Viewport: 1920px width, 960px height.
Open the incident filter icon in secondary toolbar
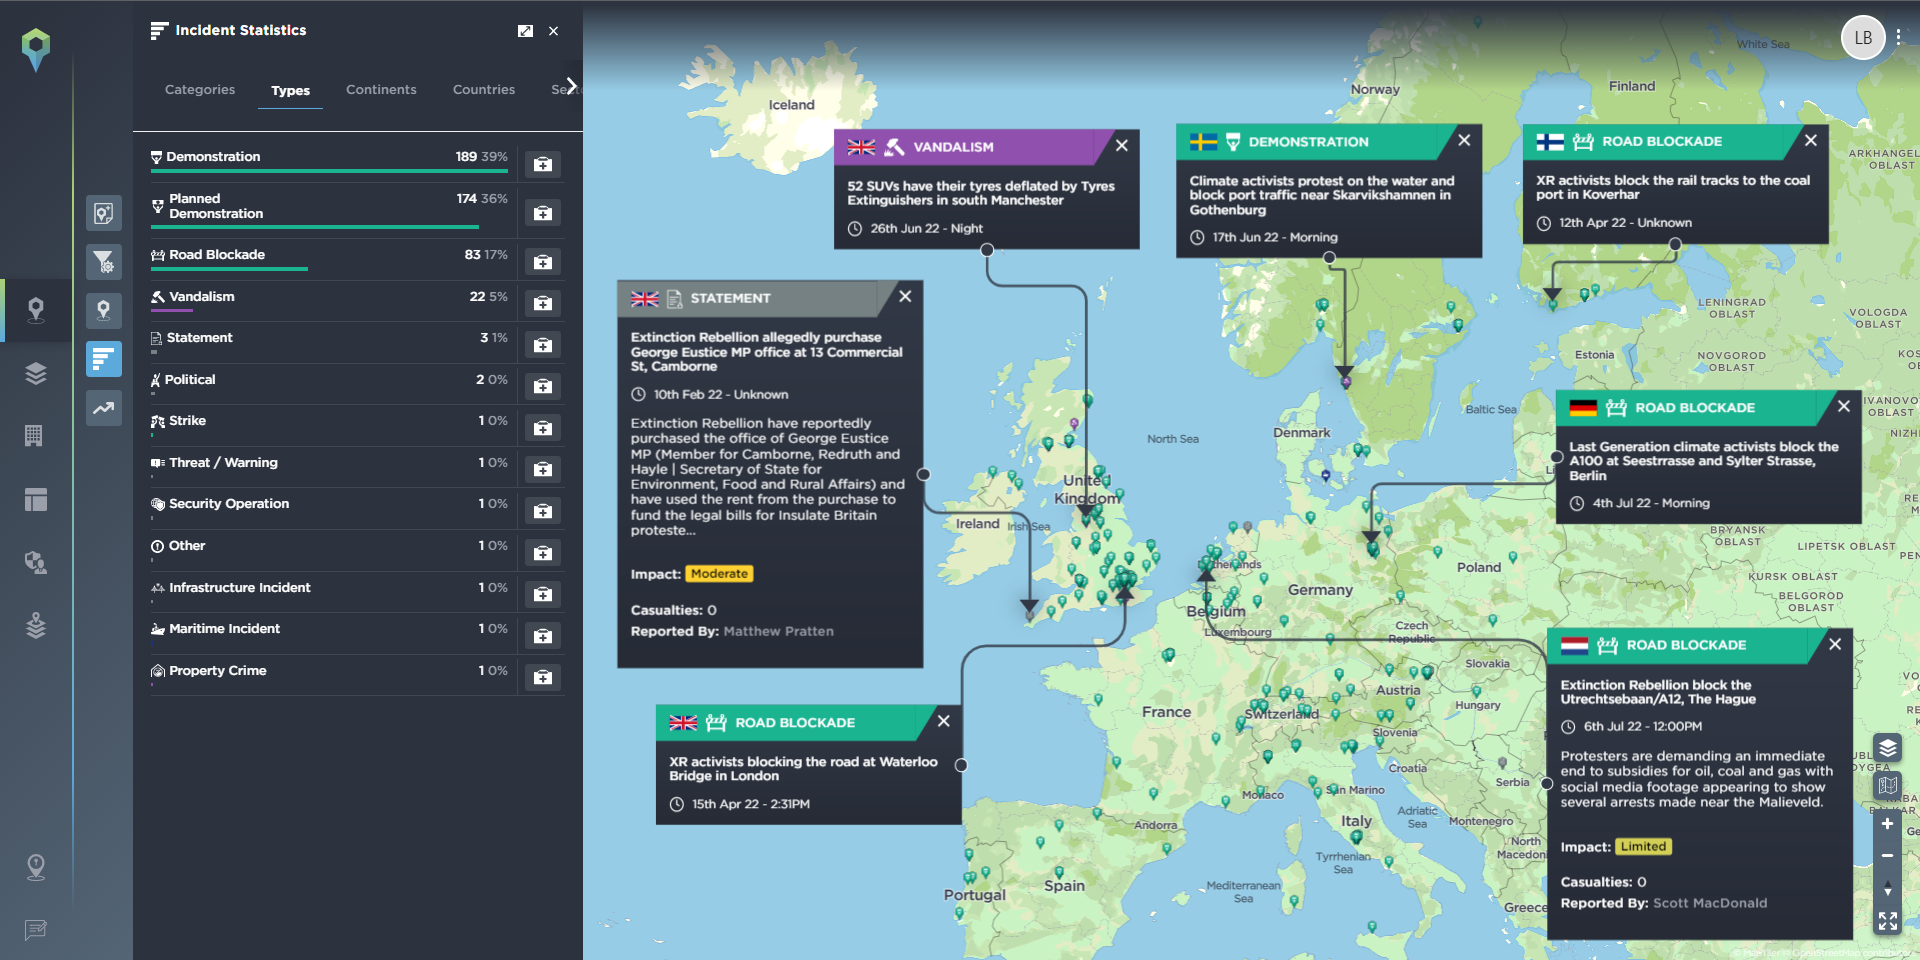104,262
